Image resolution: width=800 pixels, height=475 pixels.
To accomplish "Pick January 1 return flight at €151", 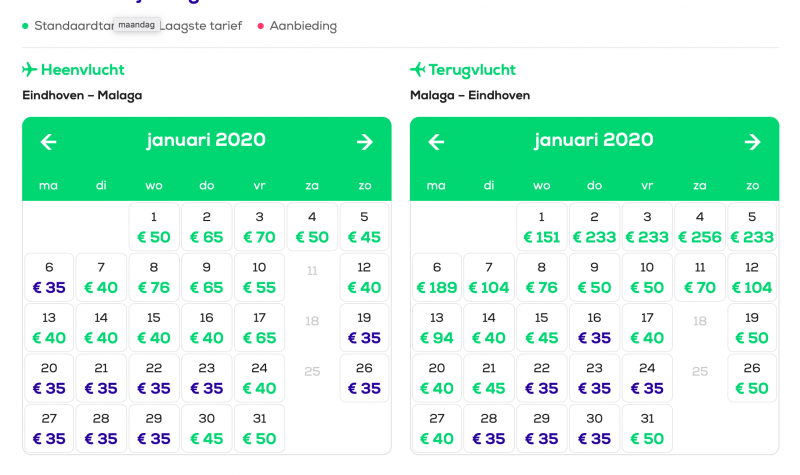I will click(x=541, y=227).
